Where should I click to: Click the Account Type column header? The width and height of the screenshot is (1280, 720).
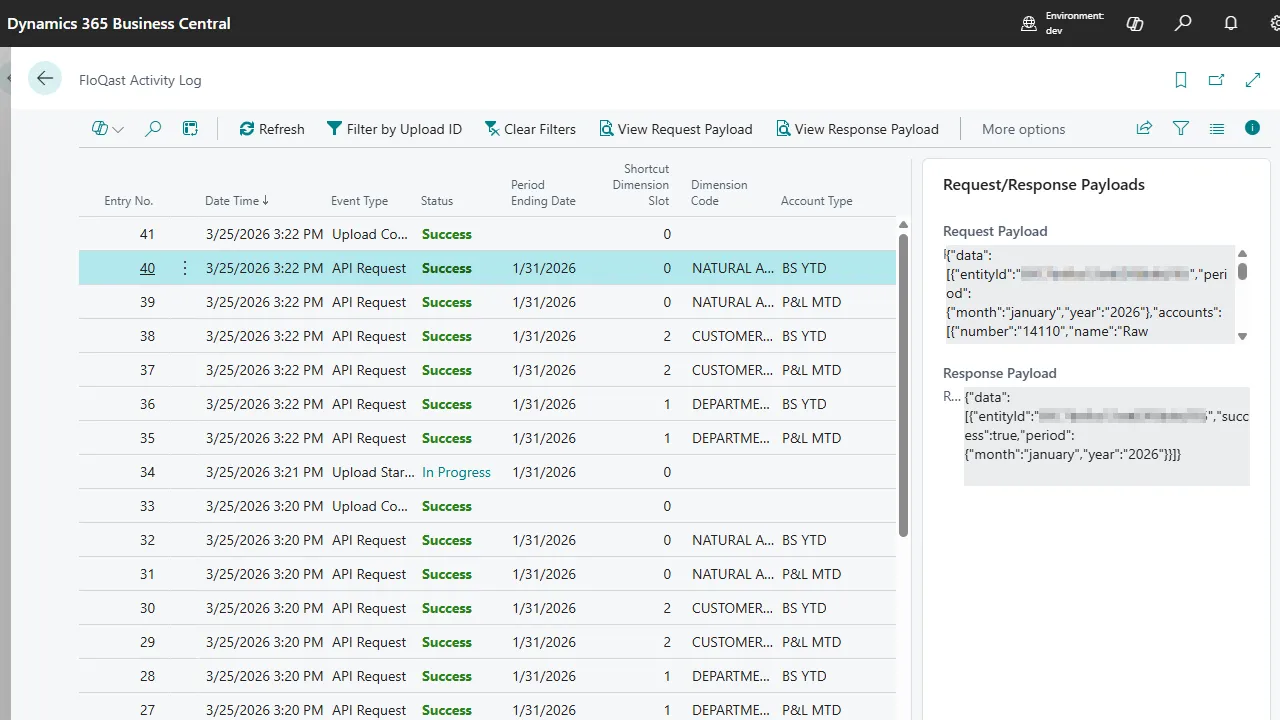click(x=817, y=201)
